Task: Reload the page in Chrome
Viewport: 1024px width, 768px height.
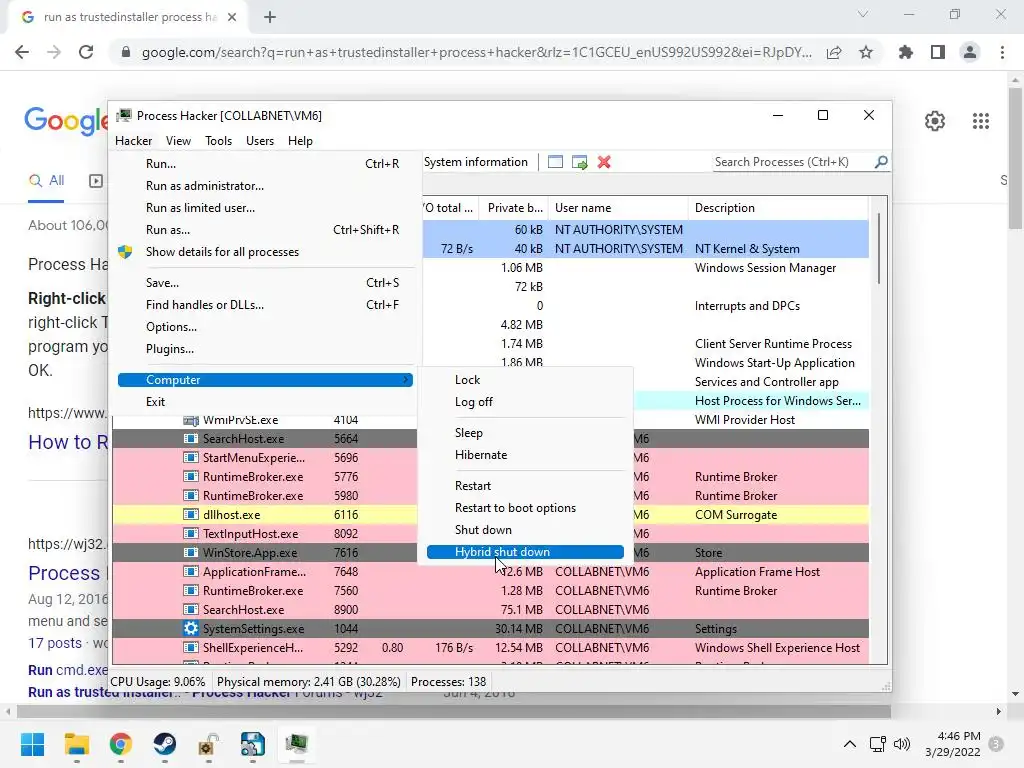Action: click(86, 52)
